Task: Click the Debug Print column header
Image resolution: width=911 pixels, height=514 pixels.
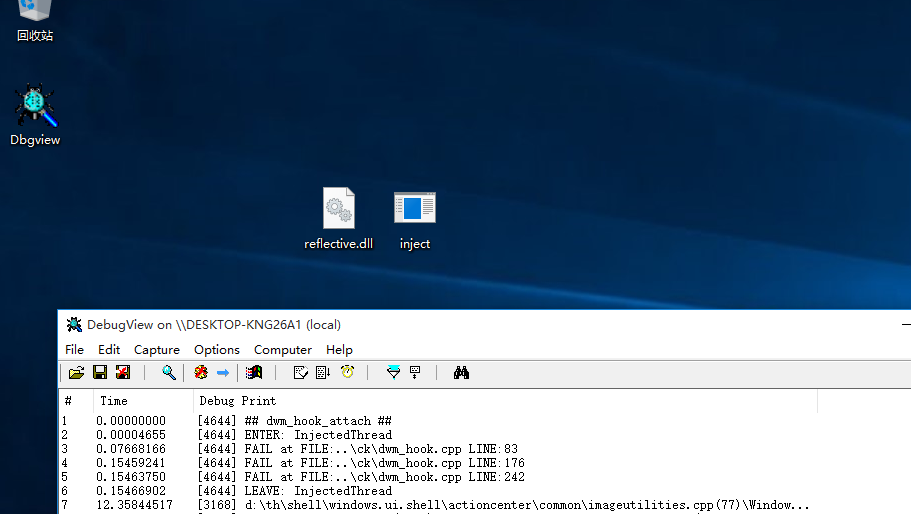Action: click(238, 400)
